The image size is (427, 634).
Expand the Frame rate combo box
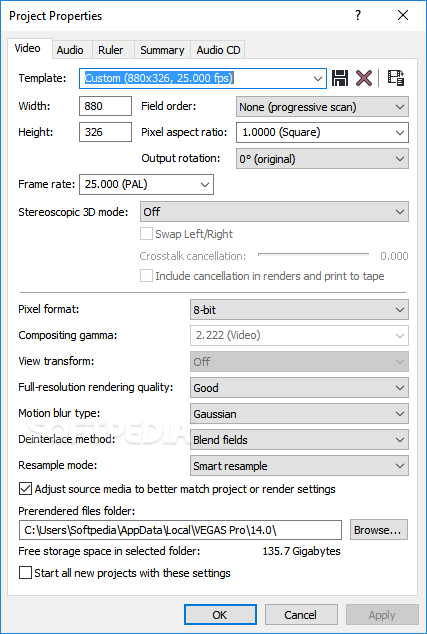pos(146,185)
